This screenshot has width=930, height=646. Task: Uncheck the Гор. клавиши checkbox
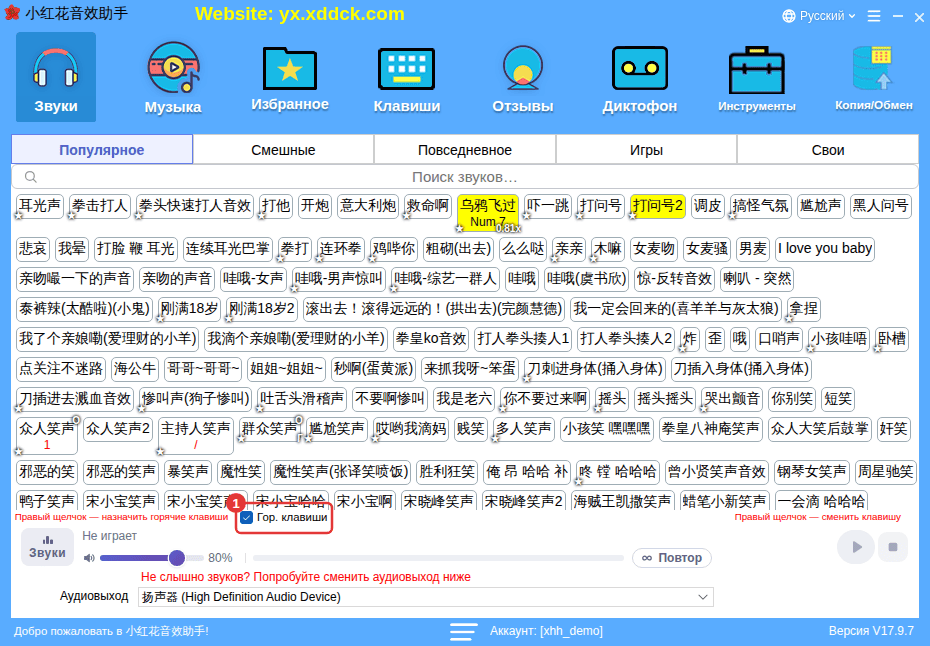(246, 517)
